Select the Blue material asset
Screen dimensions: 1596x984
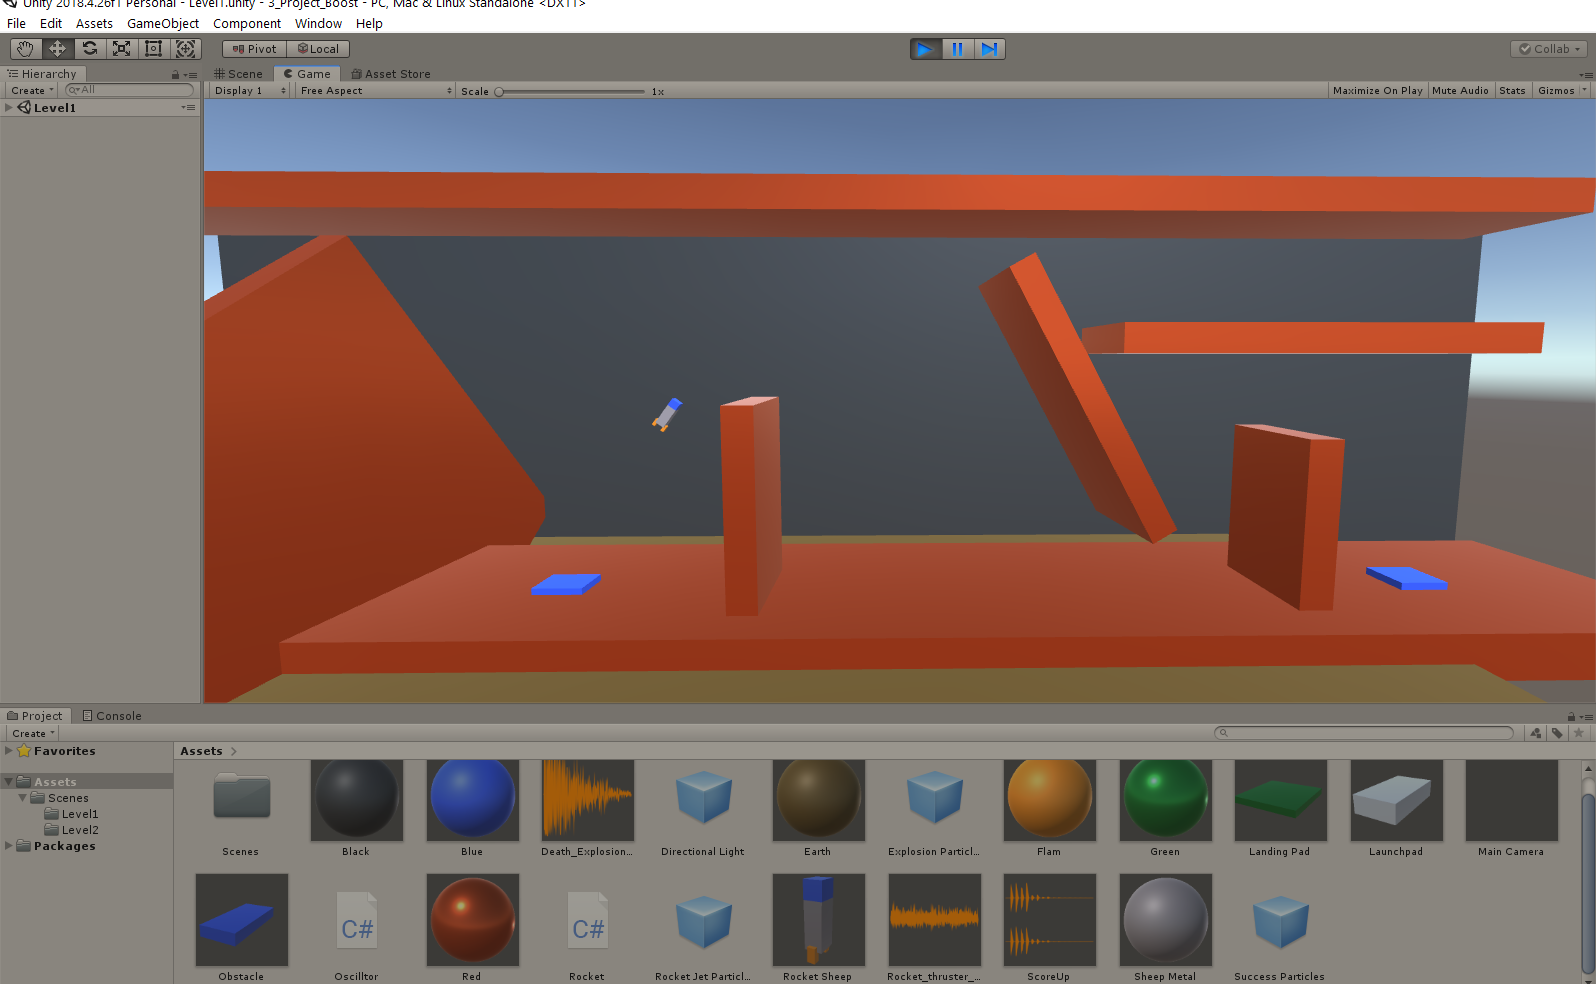pyautogui.click(x=472, y=808)
